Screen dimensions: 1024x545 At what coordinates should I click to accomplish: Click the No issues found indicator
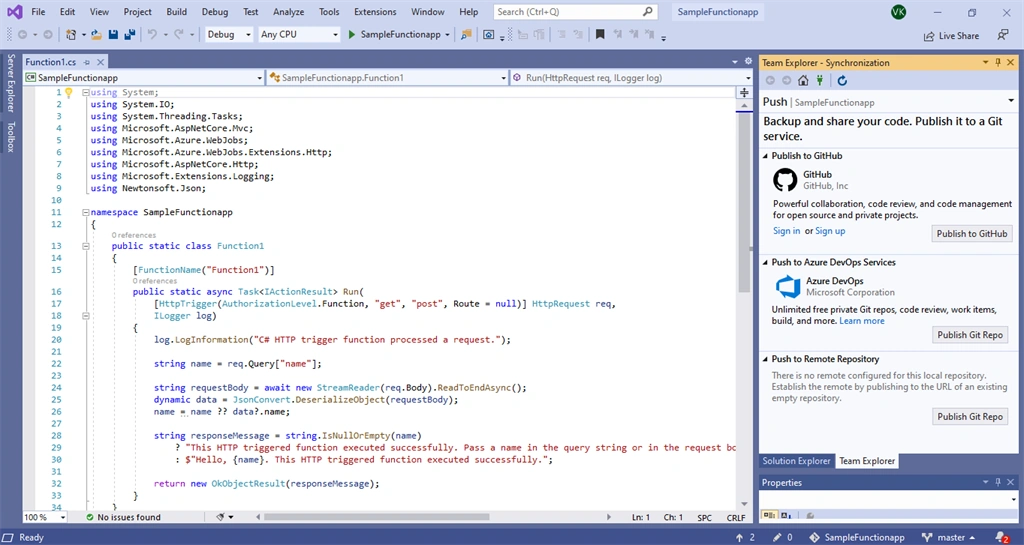(x=123, y=517)
